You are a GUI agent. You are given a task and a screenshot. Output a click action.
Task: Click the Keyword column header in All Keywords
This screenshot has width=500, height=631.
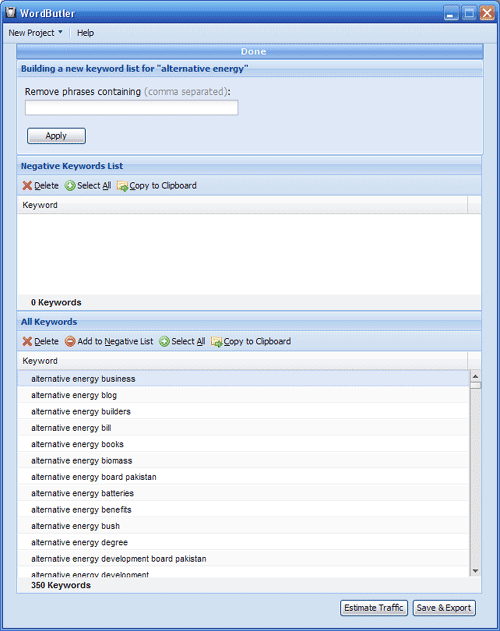pyautogui.click(x=242, y=361)
